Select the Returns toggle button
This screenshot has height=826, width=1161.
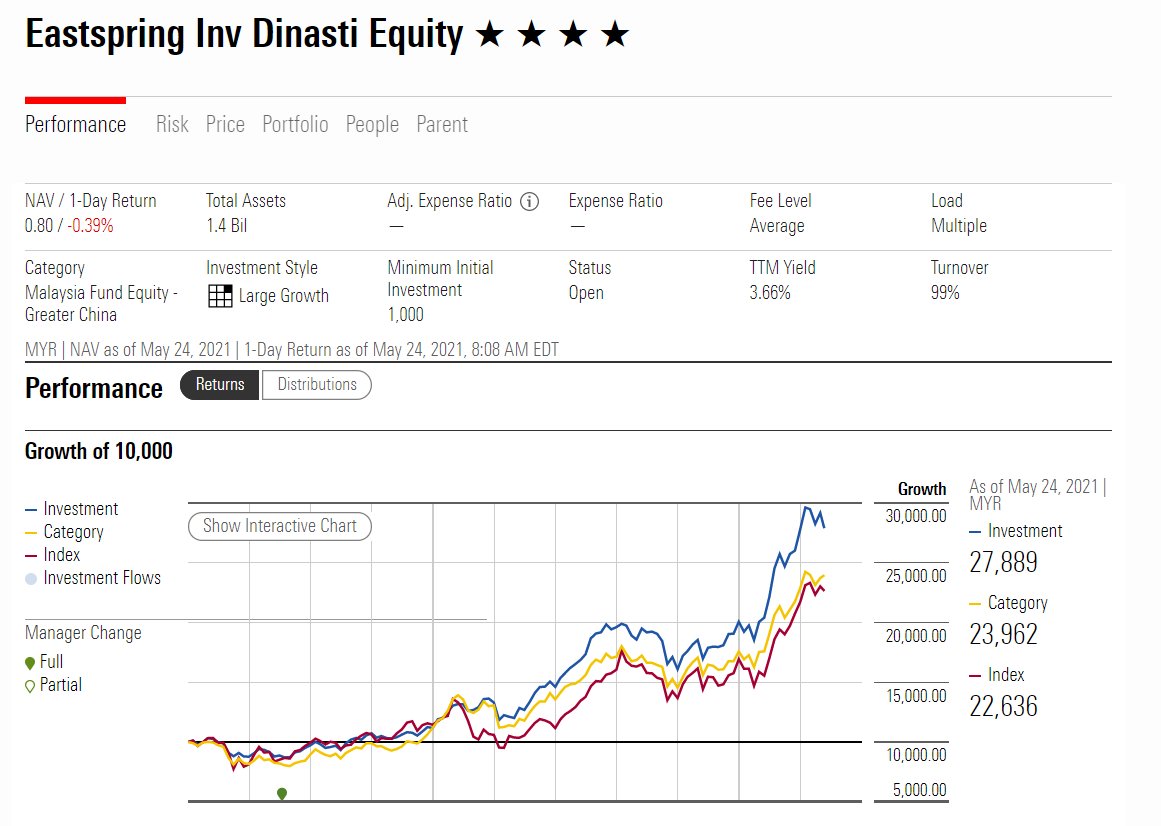pos(220,385)
